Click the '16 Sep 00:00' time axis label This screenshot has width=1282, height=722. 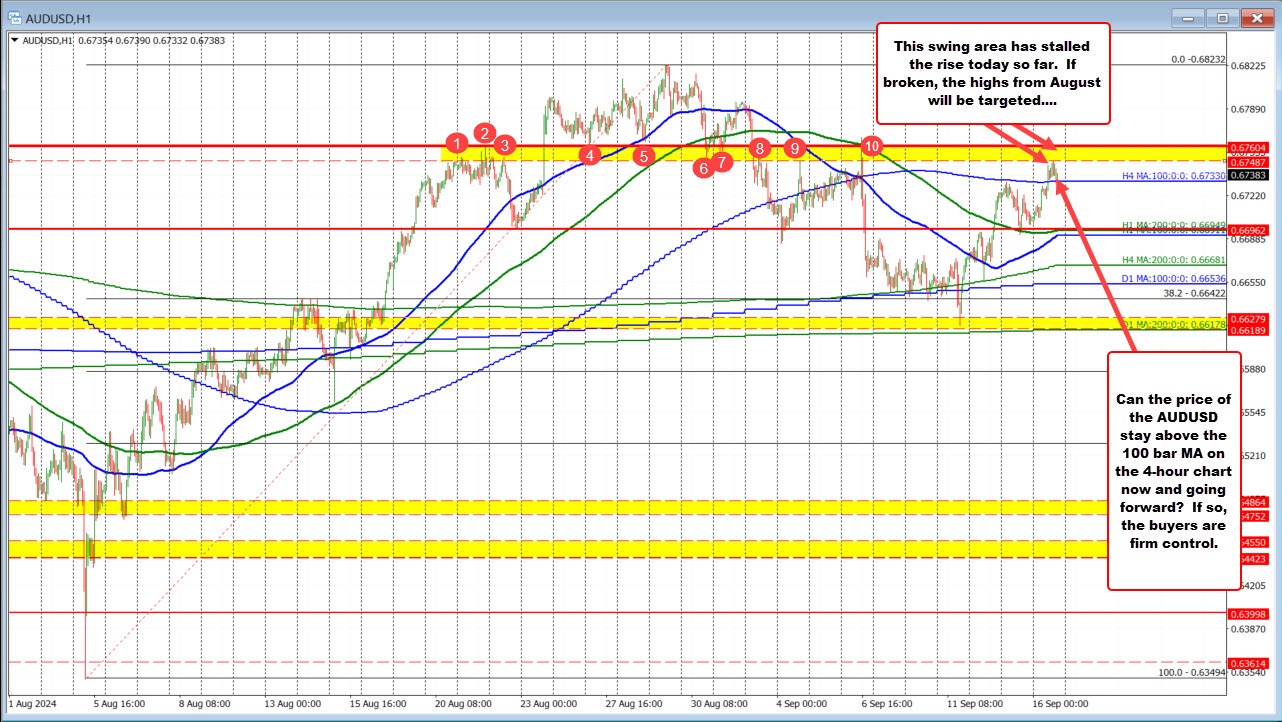1059,704
